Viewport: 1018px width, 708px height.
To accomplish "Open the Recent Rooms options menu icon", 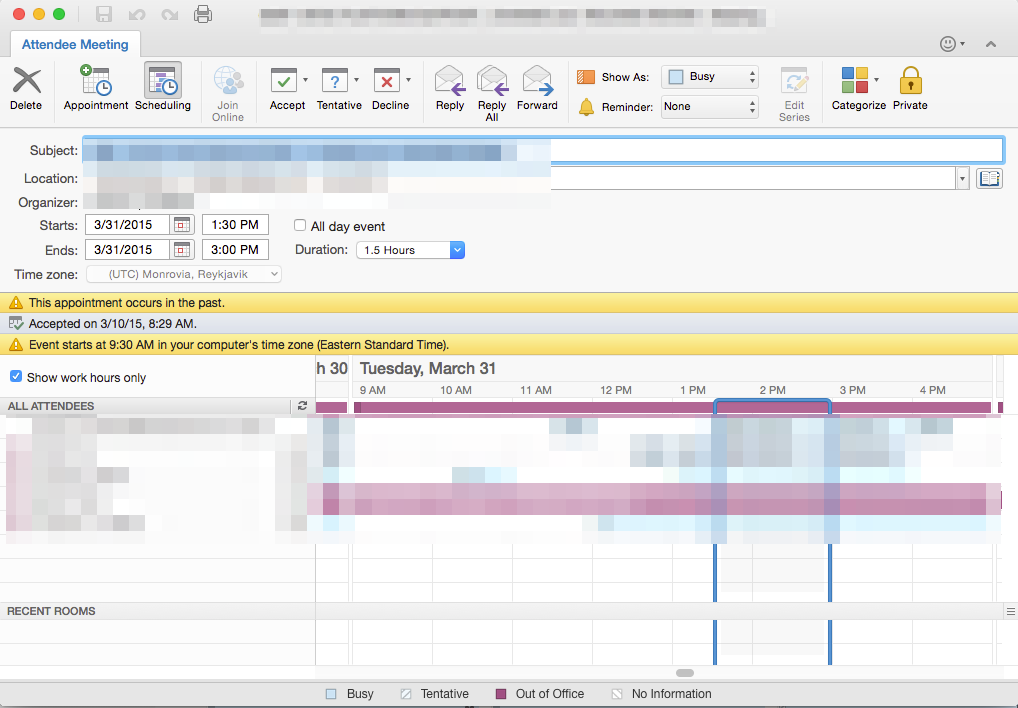I will pos(1011,611).
